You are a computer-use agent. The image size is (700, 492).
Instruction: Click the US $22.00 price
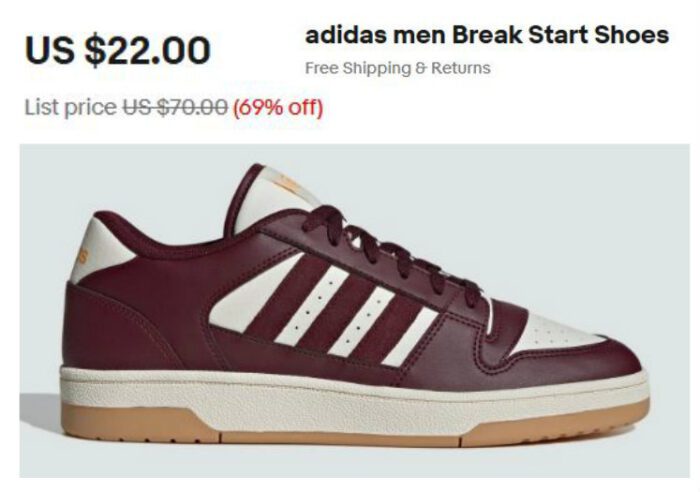pyautogui.click(x=118, y=50)
